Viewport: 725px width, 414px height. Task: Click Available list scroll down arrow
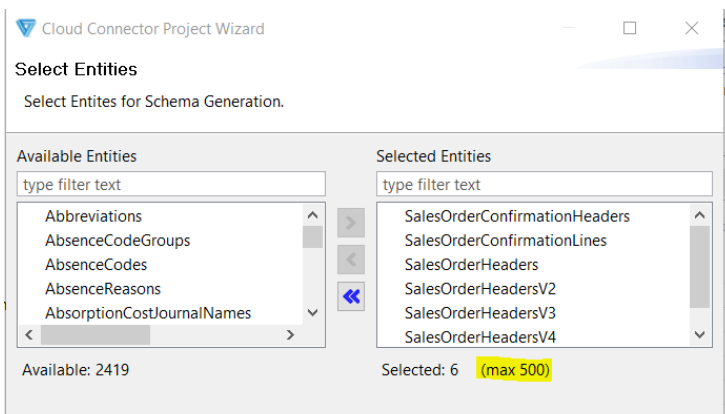tap(313, 313)
